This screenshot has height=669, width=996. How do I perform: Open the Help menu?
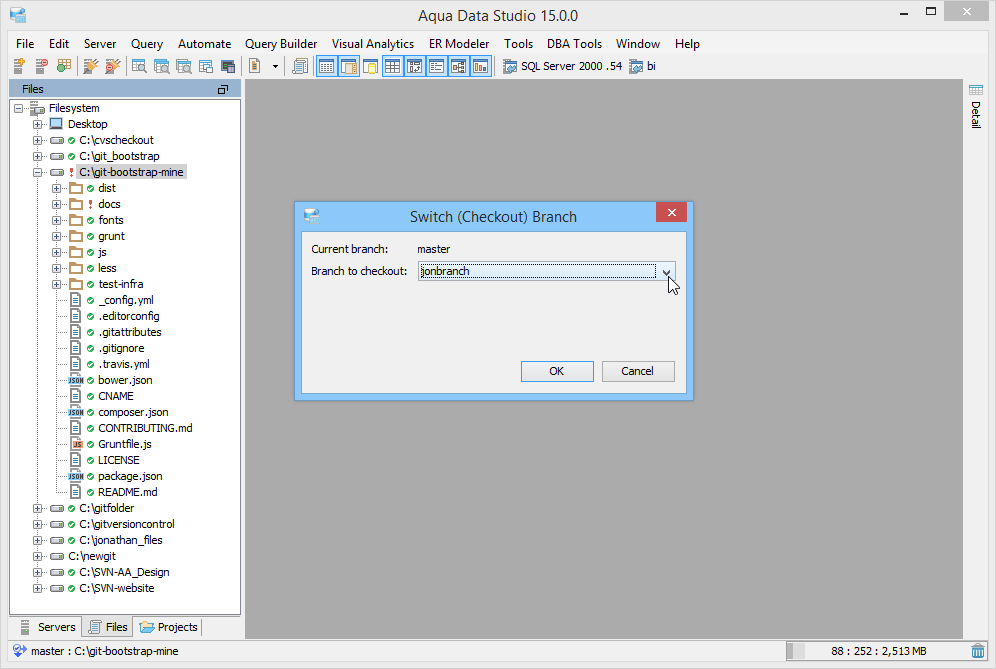[687, 44]
